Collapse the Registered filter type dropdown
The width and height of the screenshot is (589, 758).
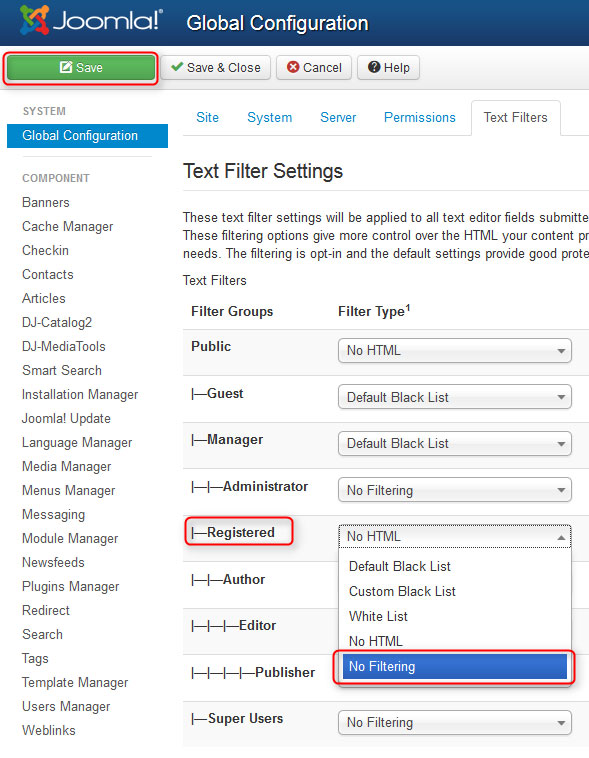[455, 537]
